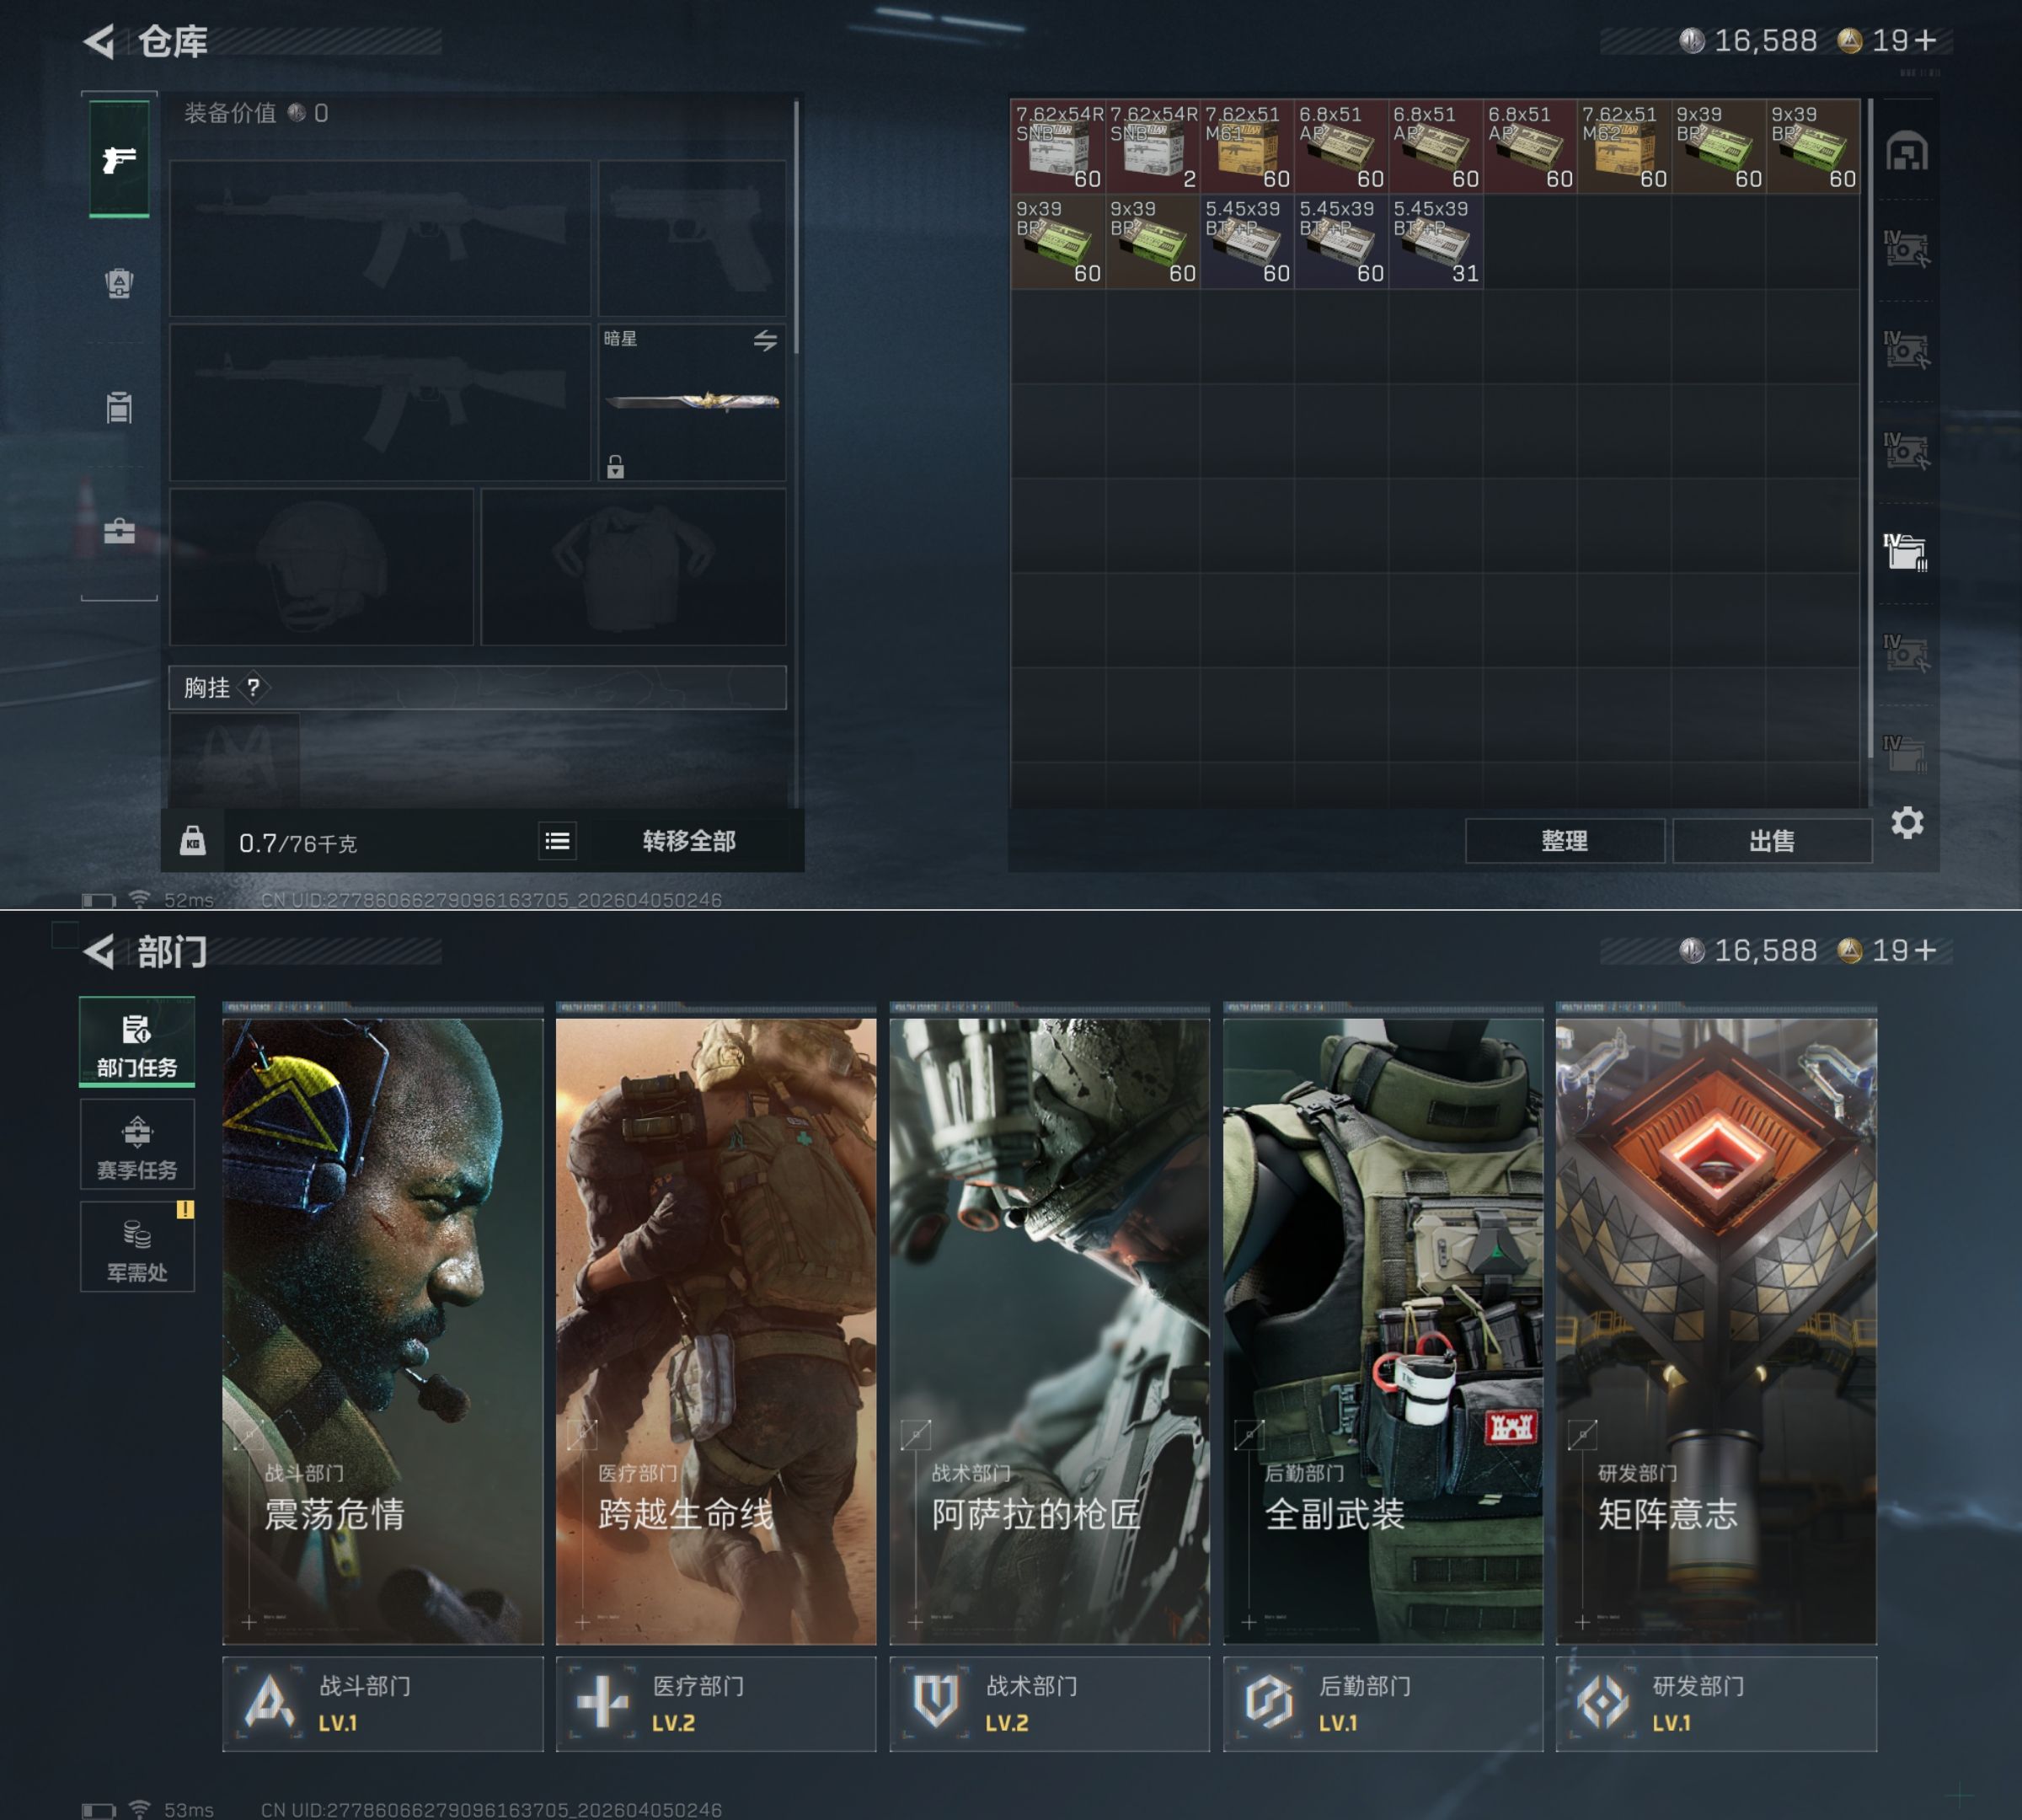Screen dimensions: 2022x1820
Task: Switch to the 赛季任务 tab
Action: click(137, 1145)
